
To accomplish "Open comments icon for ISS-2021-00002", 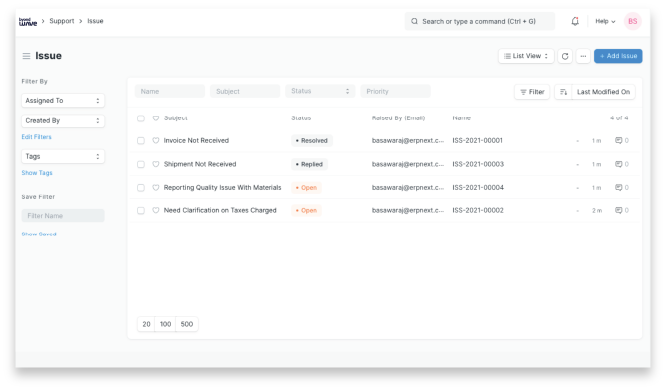I will click(x=618, y=210).
